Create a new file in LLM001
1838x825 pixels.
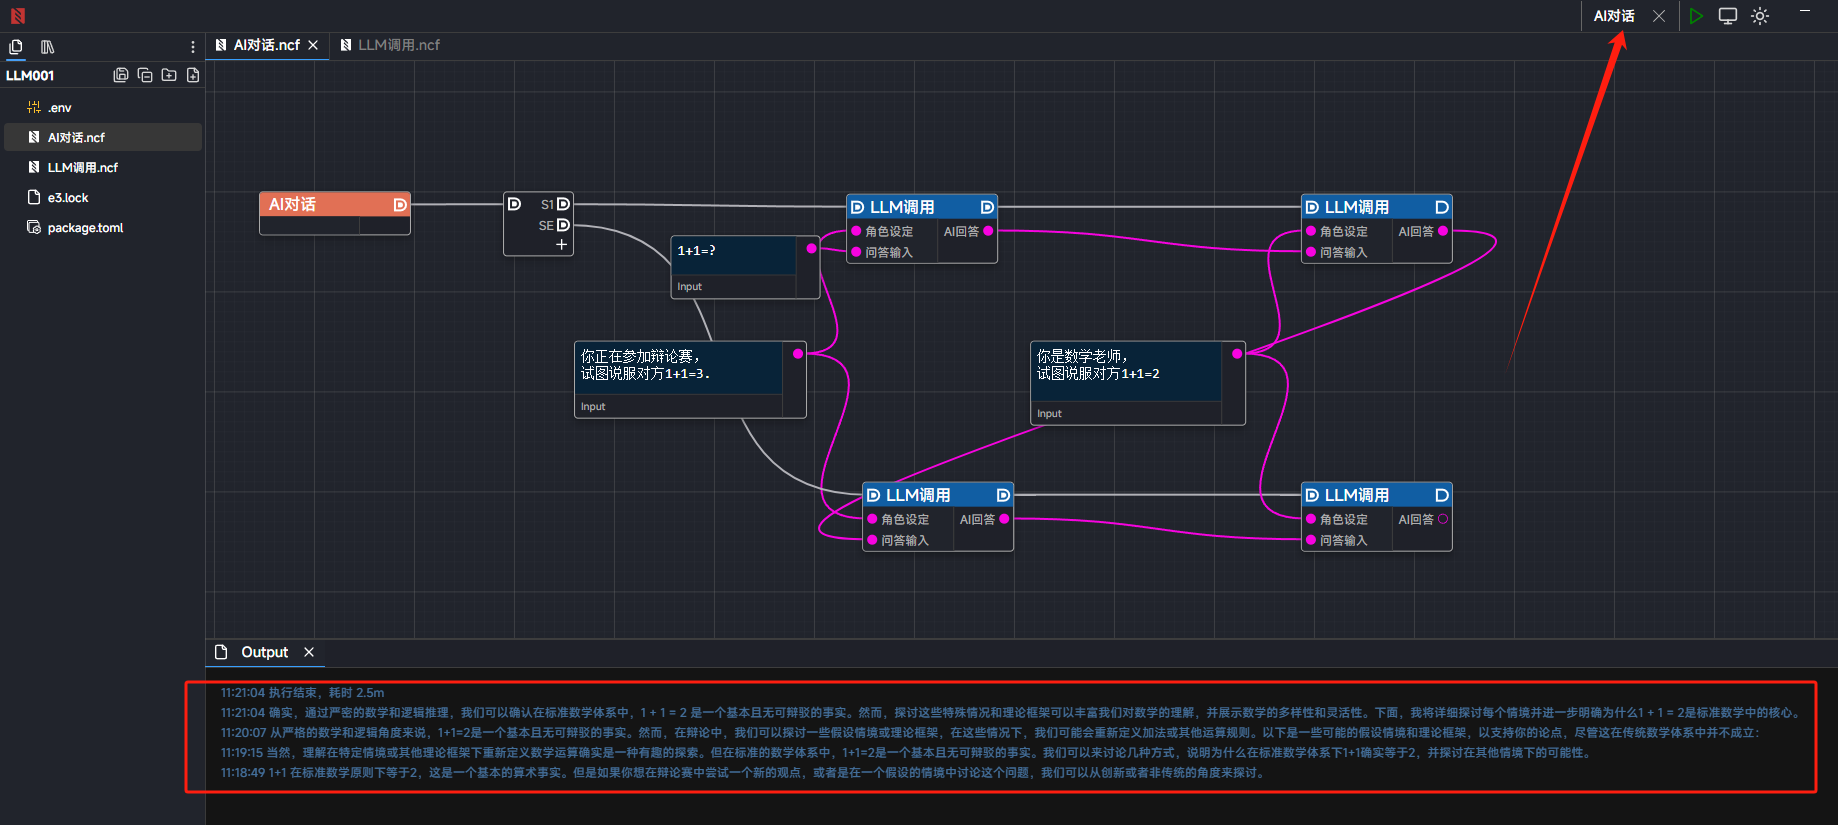193,75
